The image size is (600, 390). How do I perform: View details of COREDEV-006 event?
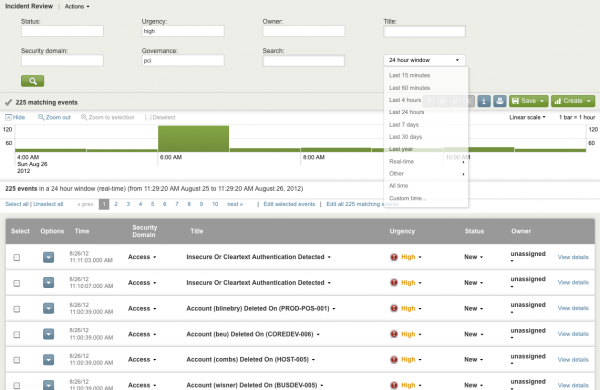pyautogui.click(x=573, y=334)
